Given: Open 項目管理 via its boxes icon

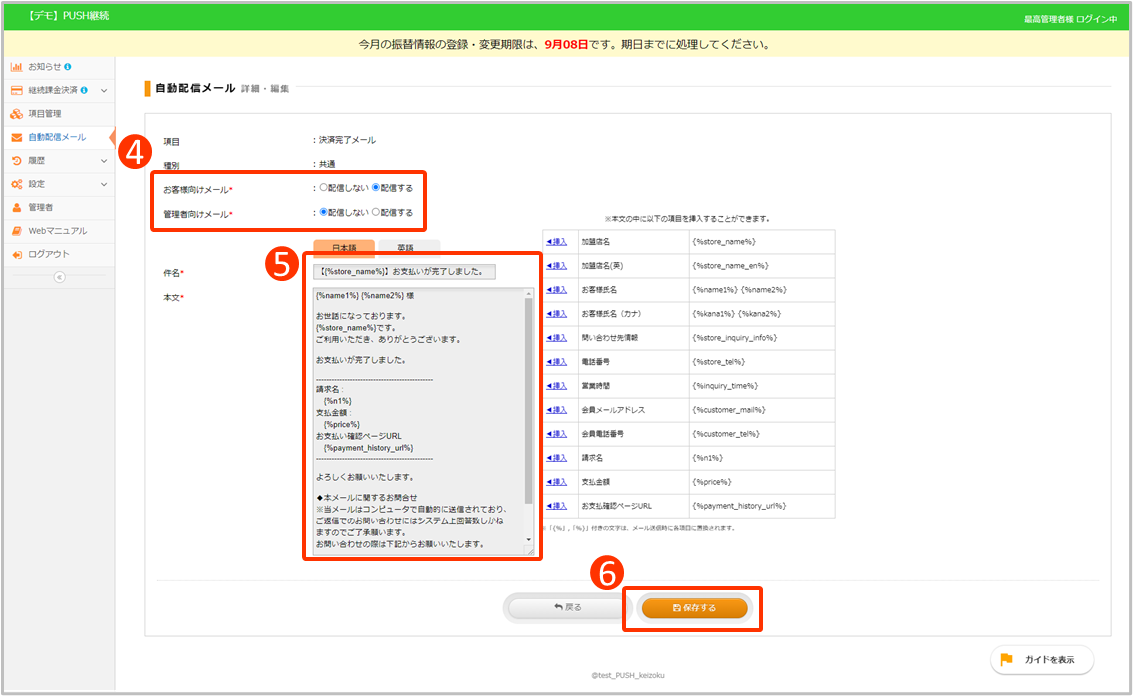Looking at the screenshot, I should point(16,114).
